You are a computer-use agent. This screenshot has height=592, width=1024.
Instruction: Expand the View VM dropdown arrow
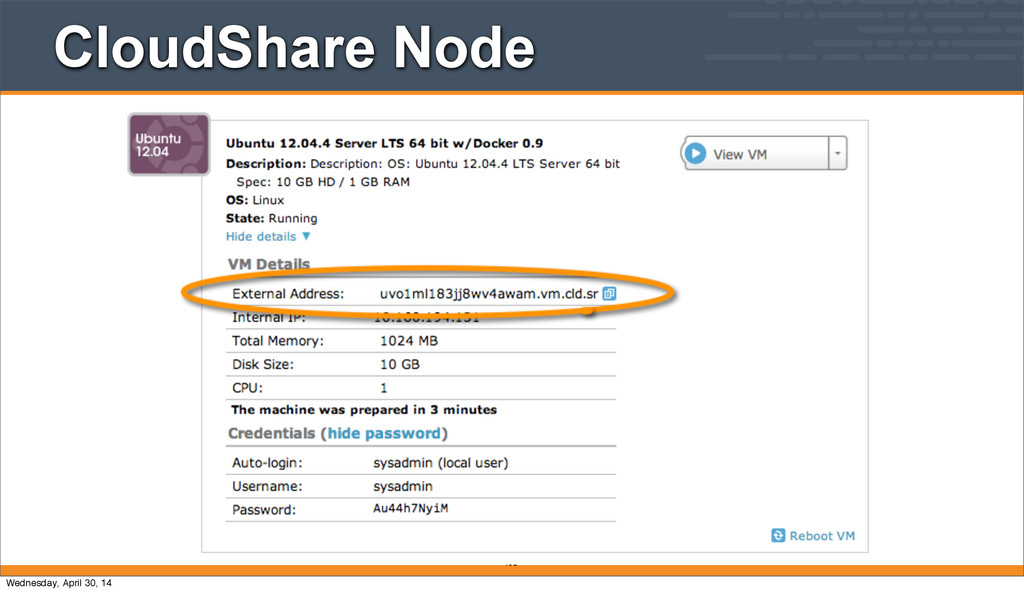click(x=838, y=154)
